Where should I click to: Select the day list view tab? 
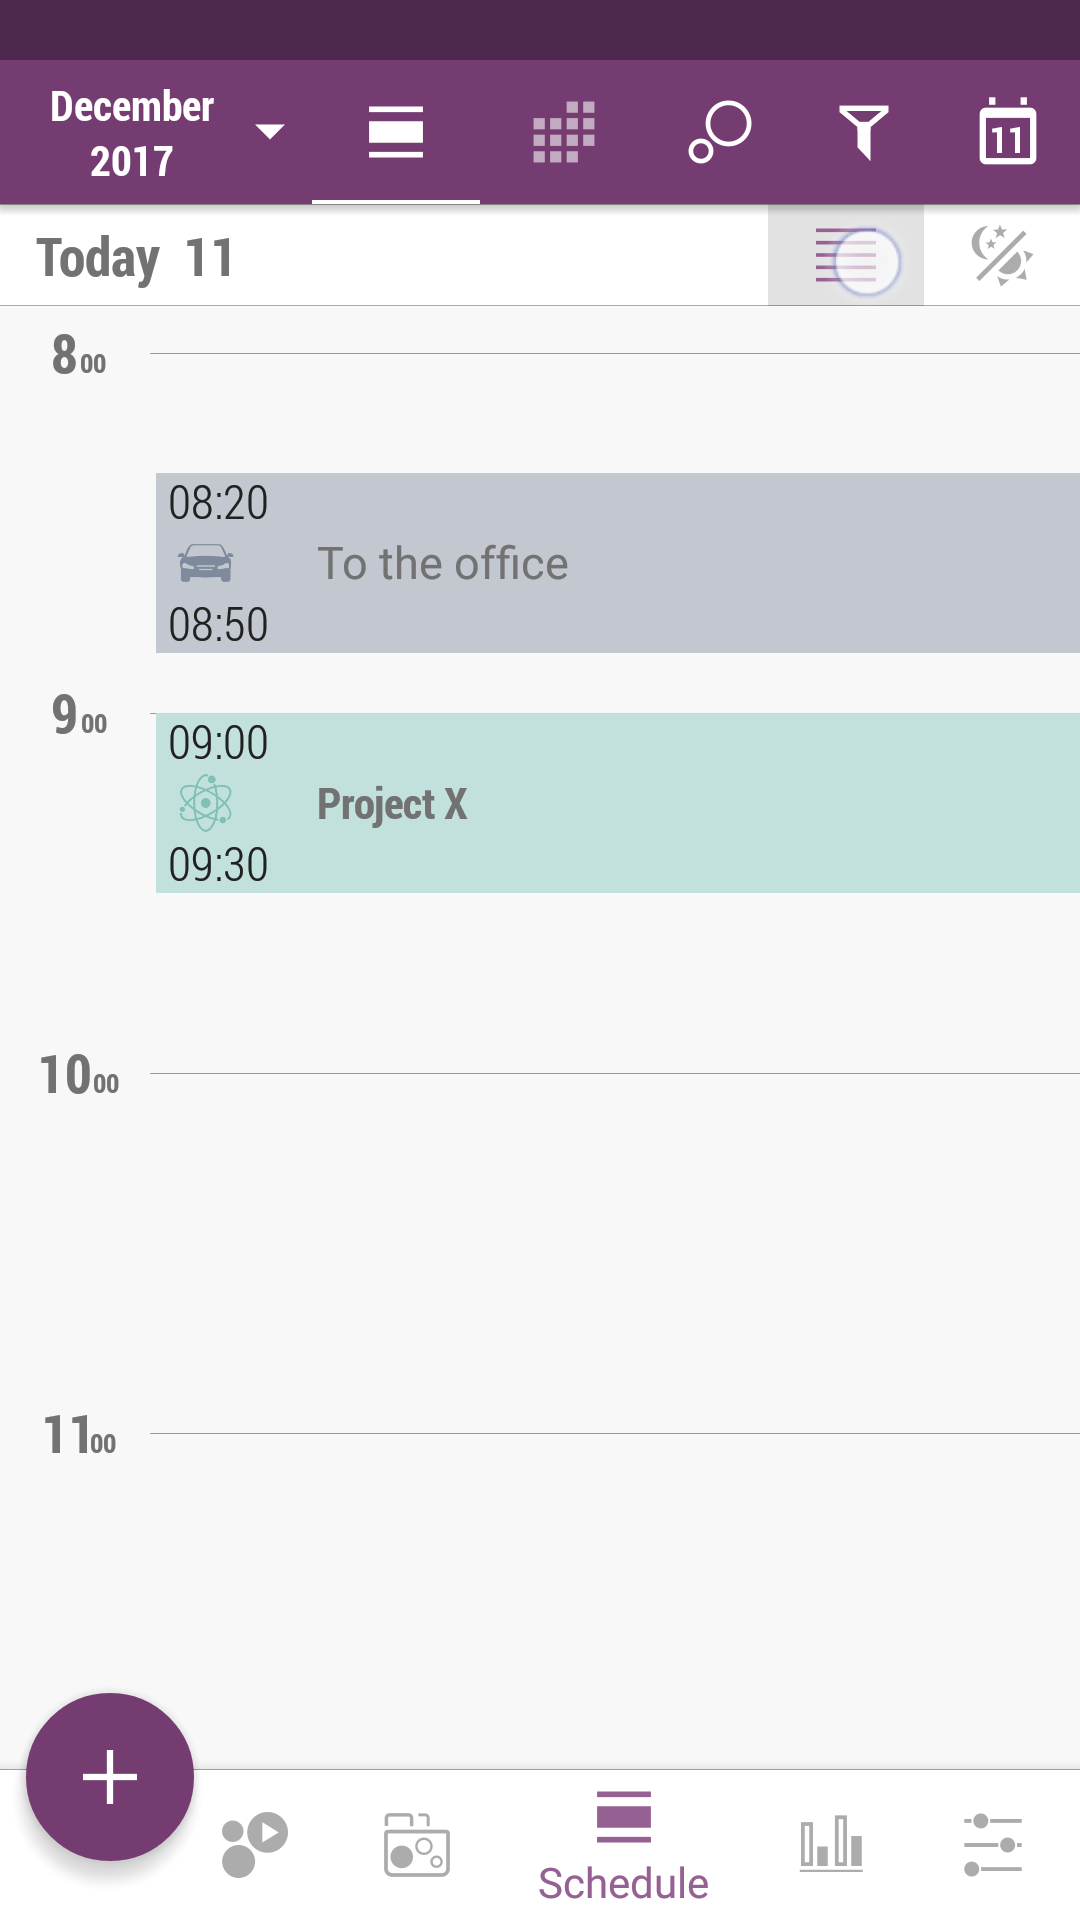[x=396, y=132]
